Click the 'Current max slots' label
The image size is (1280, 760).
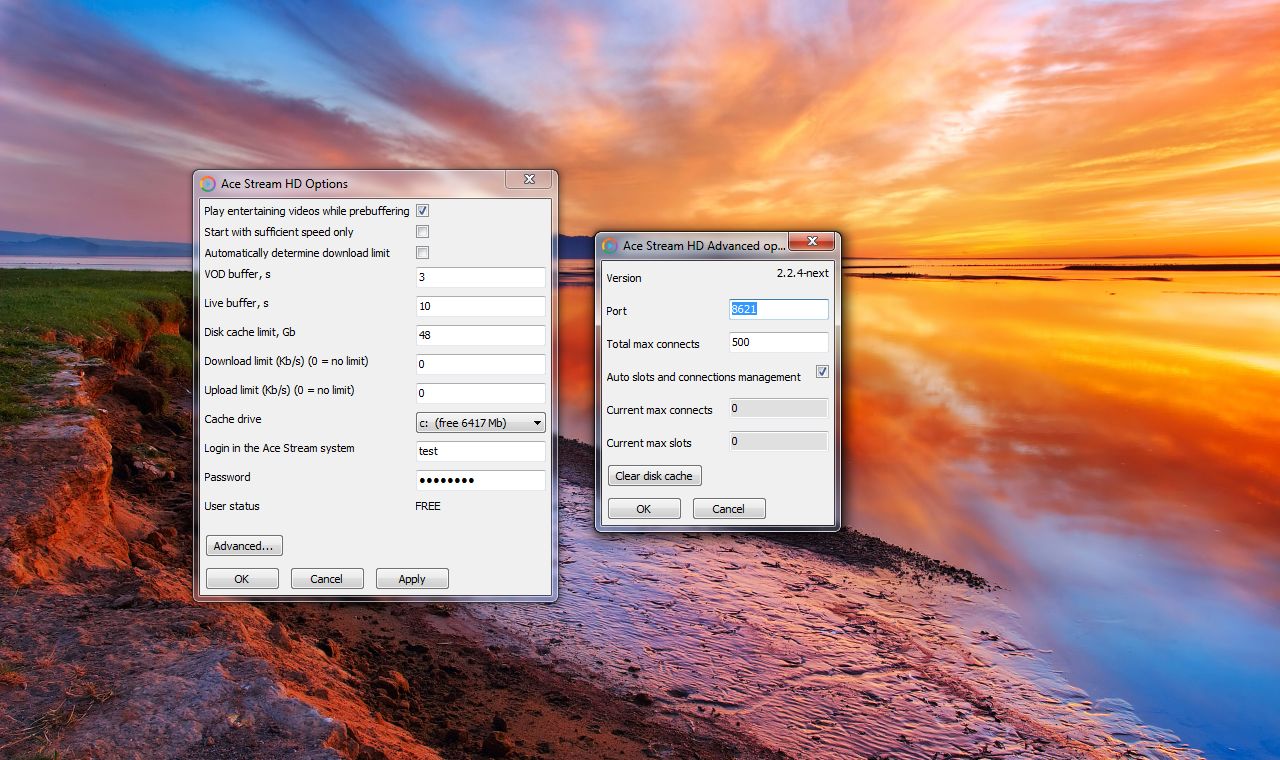click(x=649, y=443)
